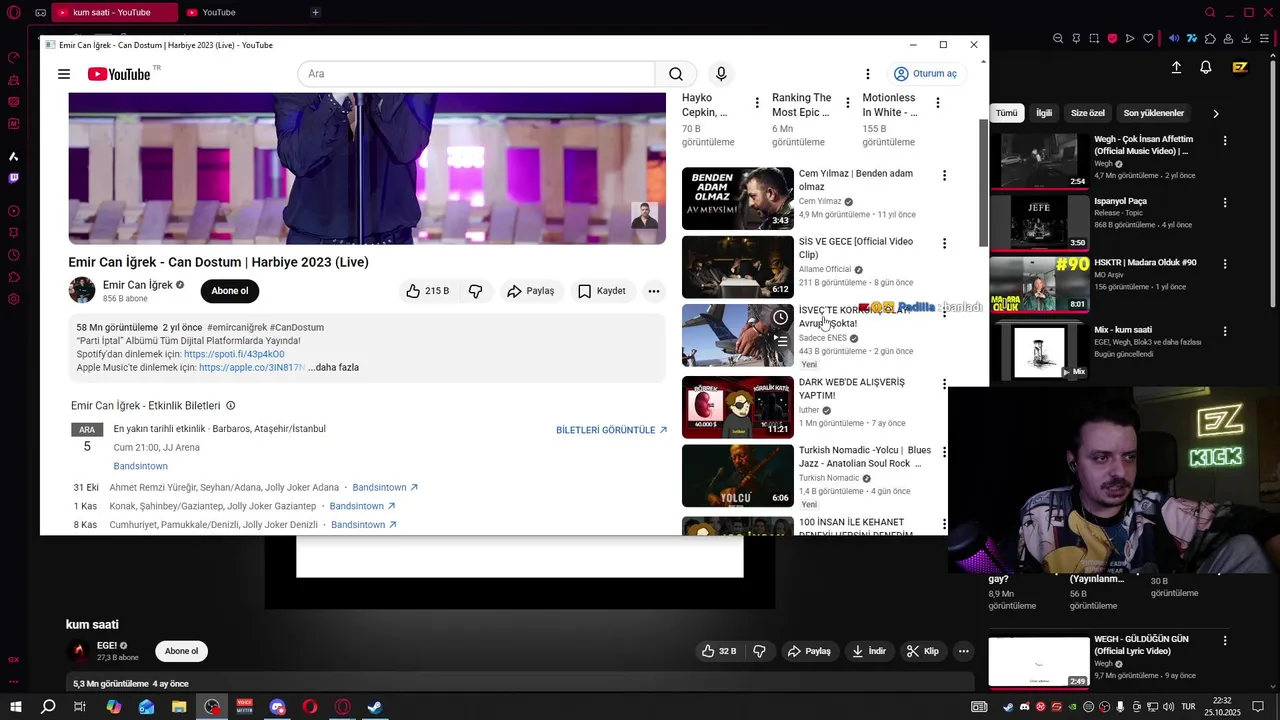1280x720 pixels.
Task: Open options menu for Turkish Nomadic Yolcu
Action: click(x=944, y=453)
